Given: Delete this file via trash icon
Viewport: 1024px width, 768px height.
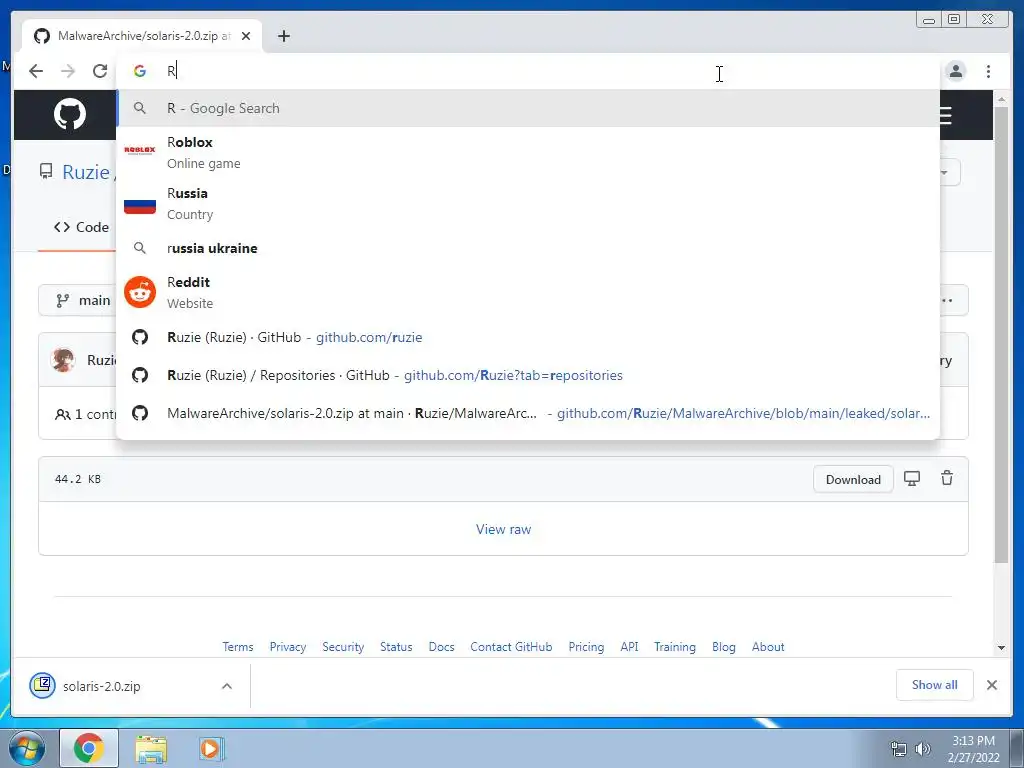Looking at the screenshot, I should click(947, 478).
